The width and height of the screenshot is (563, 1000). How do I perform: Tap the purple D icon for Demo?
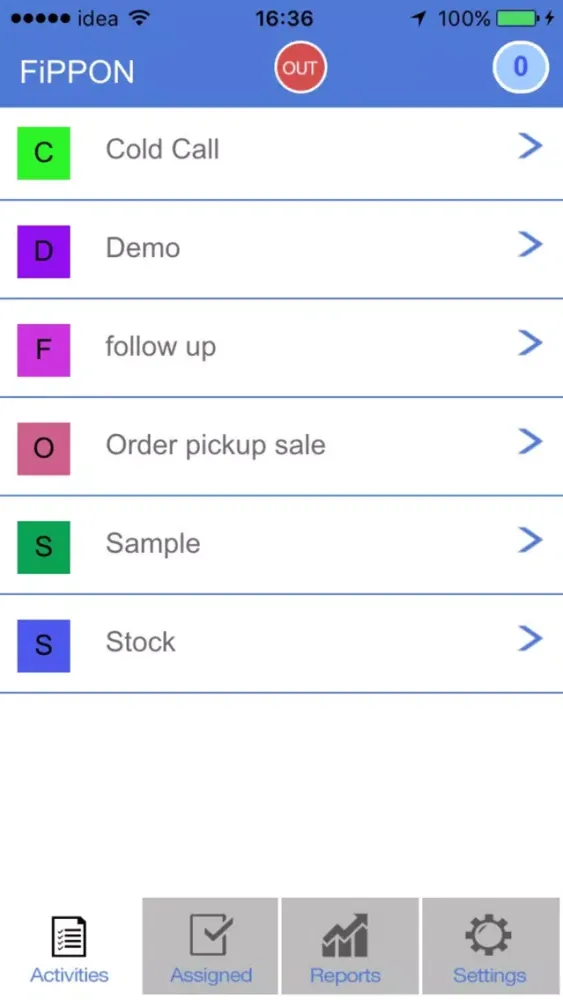coord(43,251)
